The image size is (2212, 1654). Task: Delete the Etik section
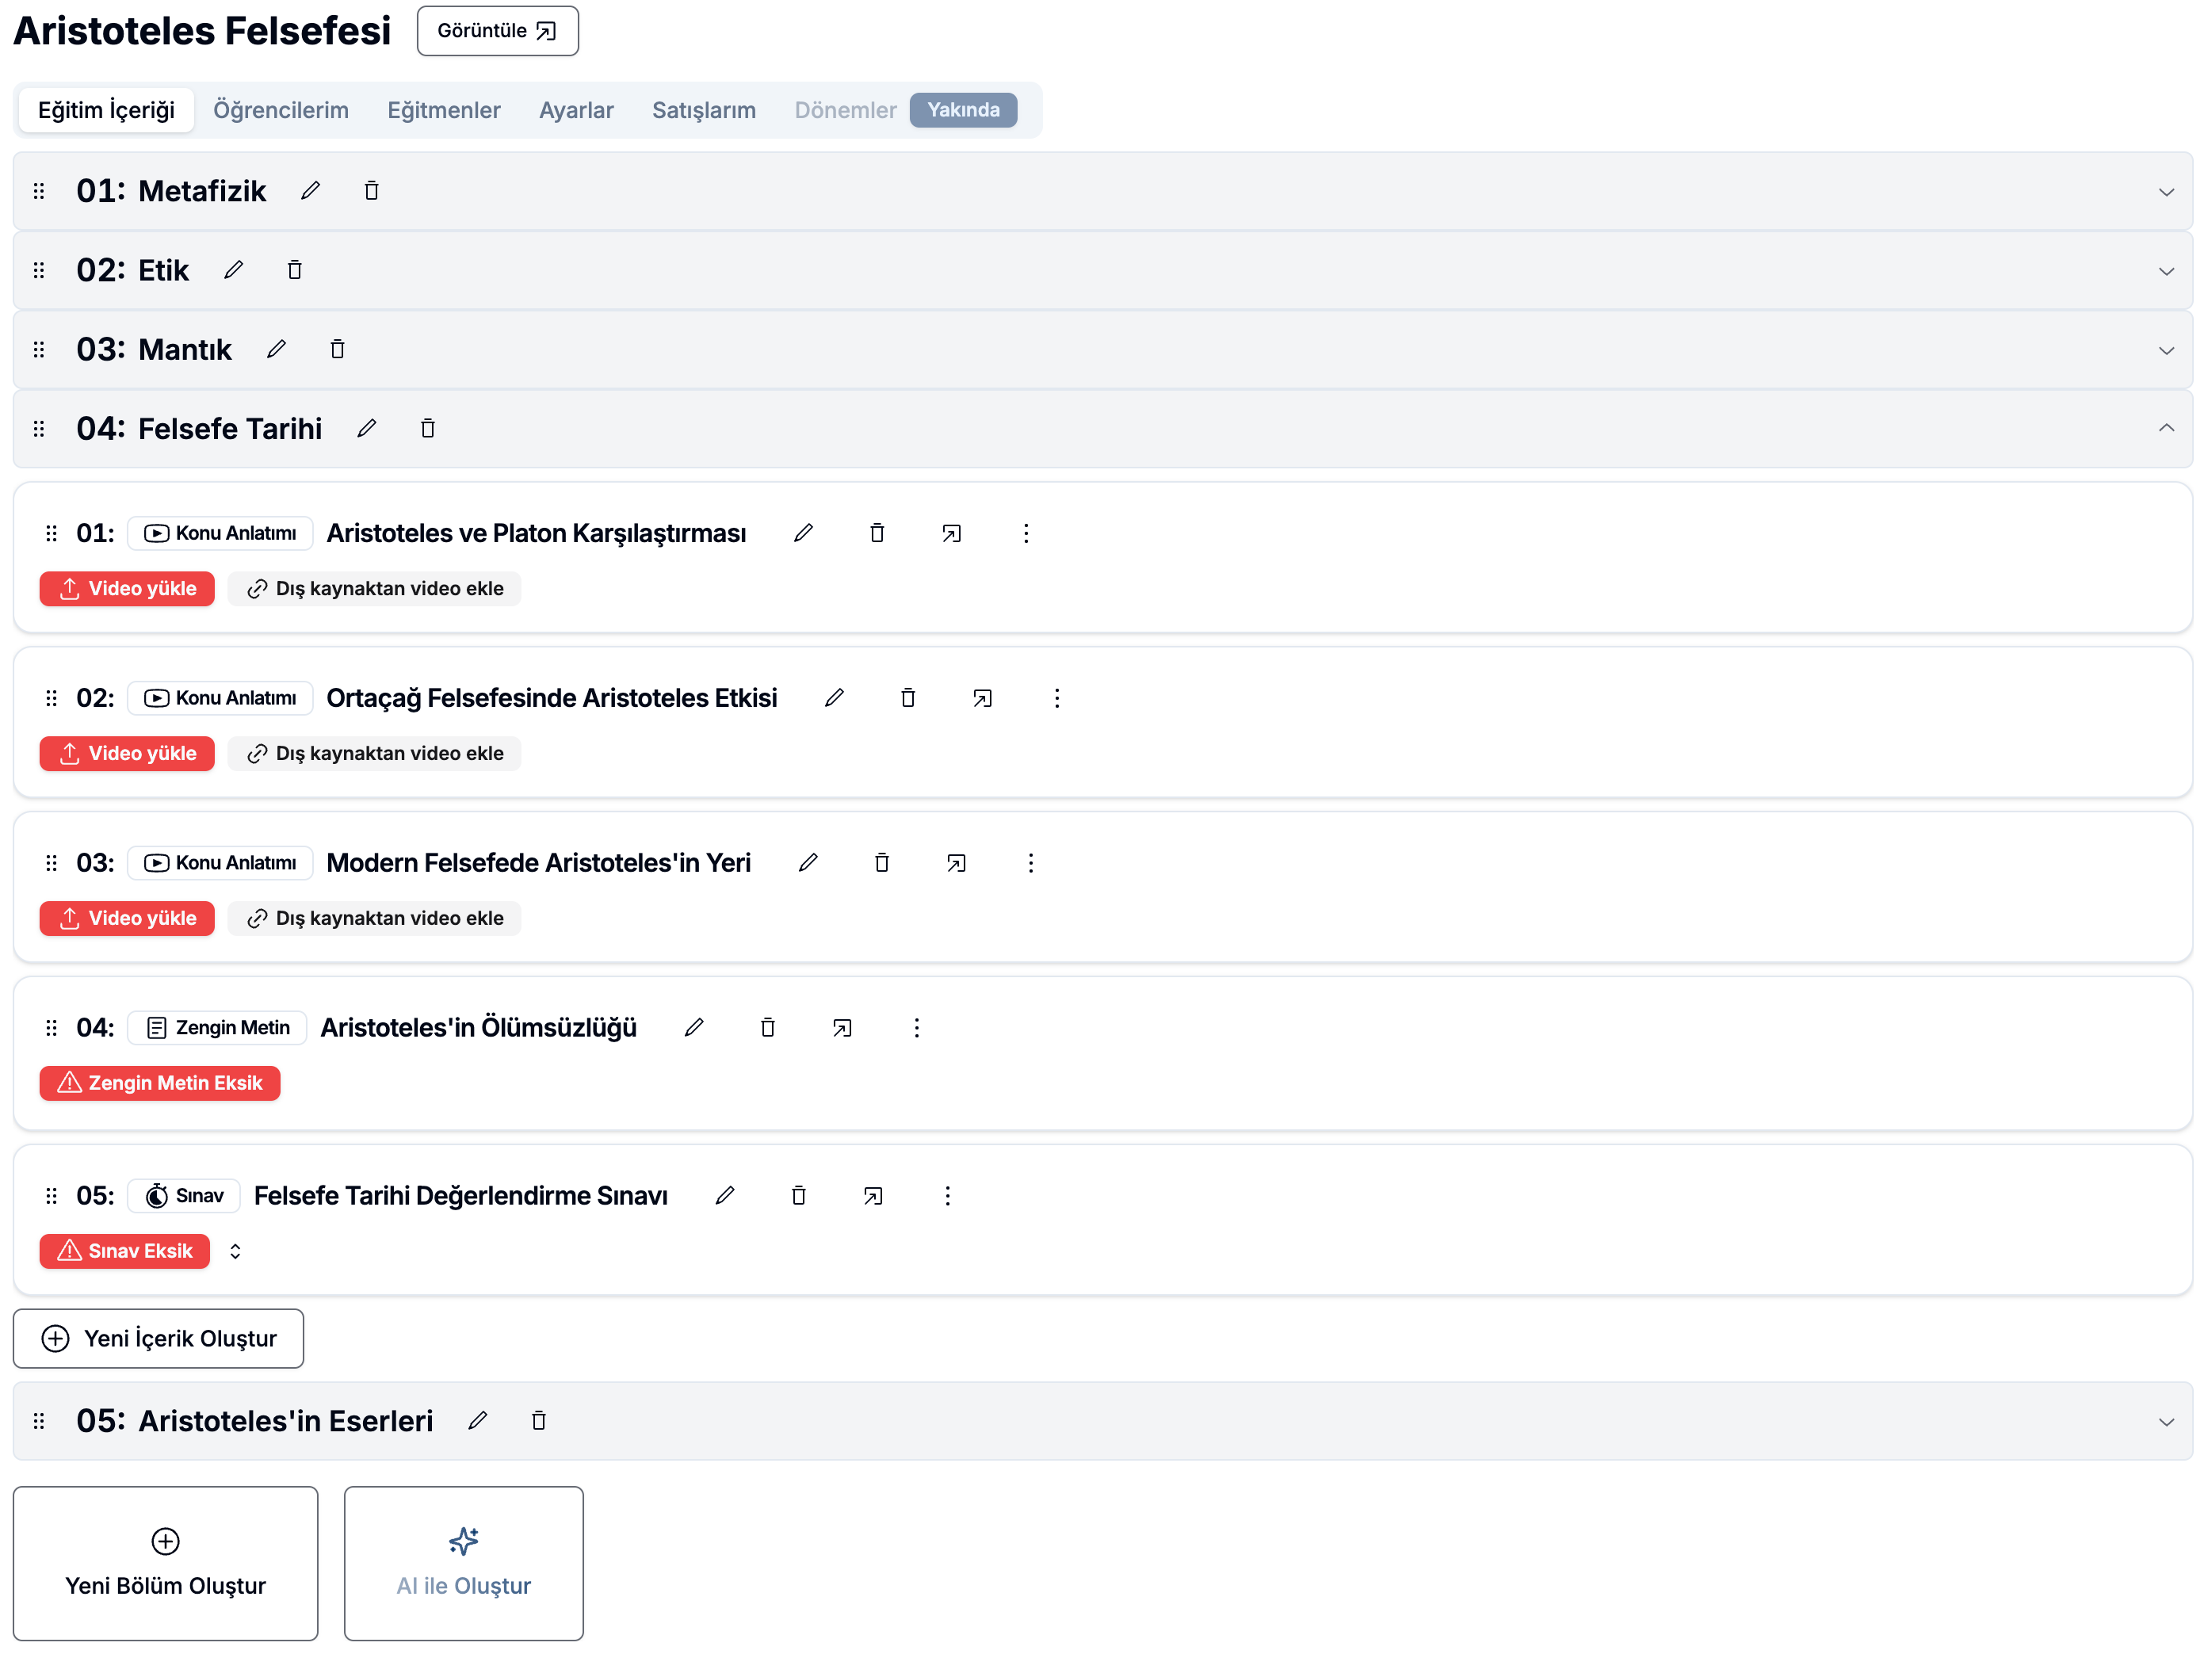tap(294, 270)
